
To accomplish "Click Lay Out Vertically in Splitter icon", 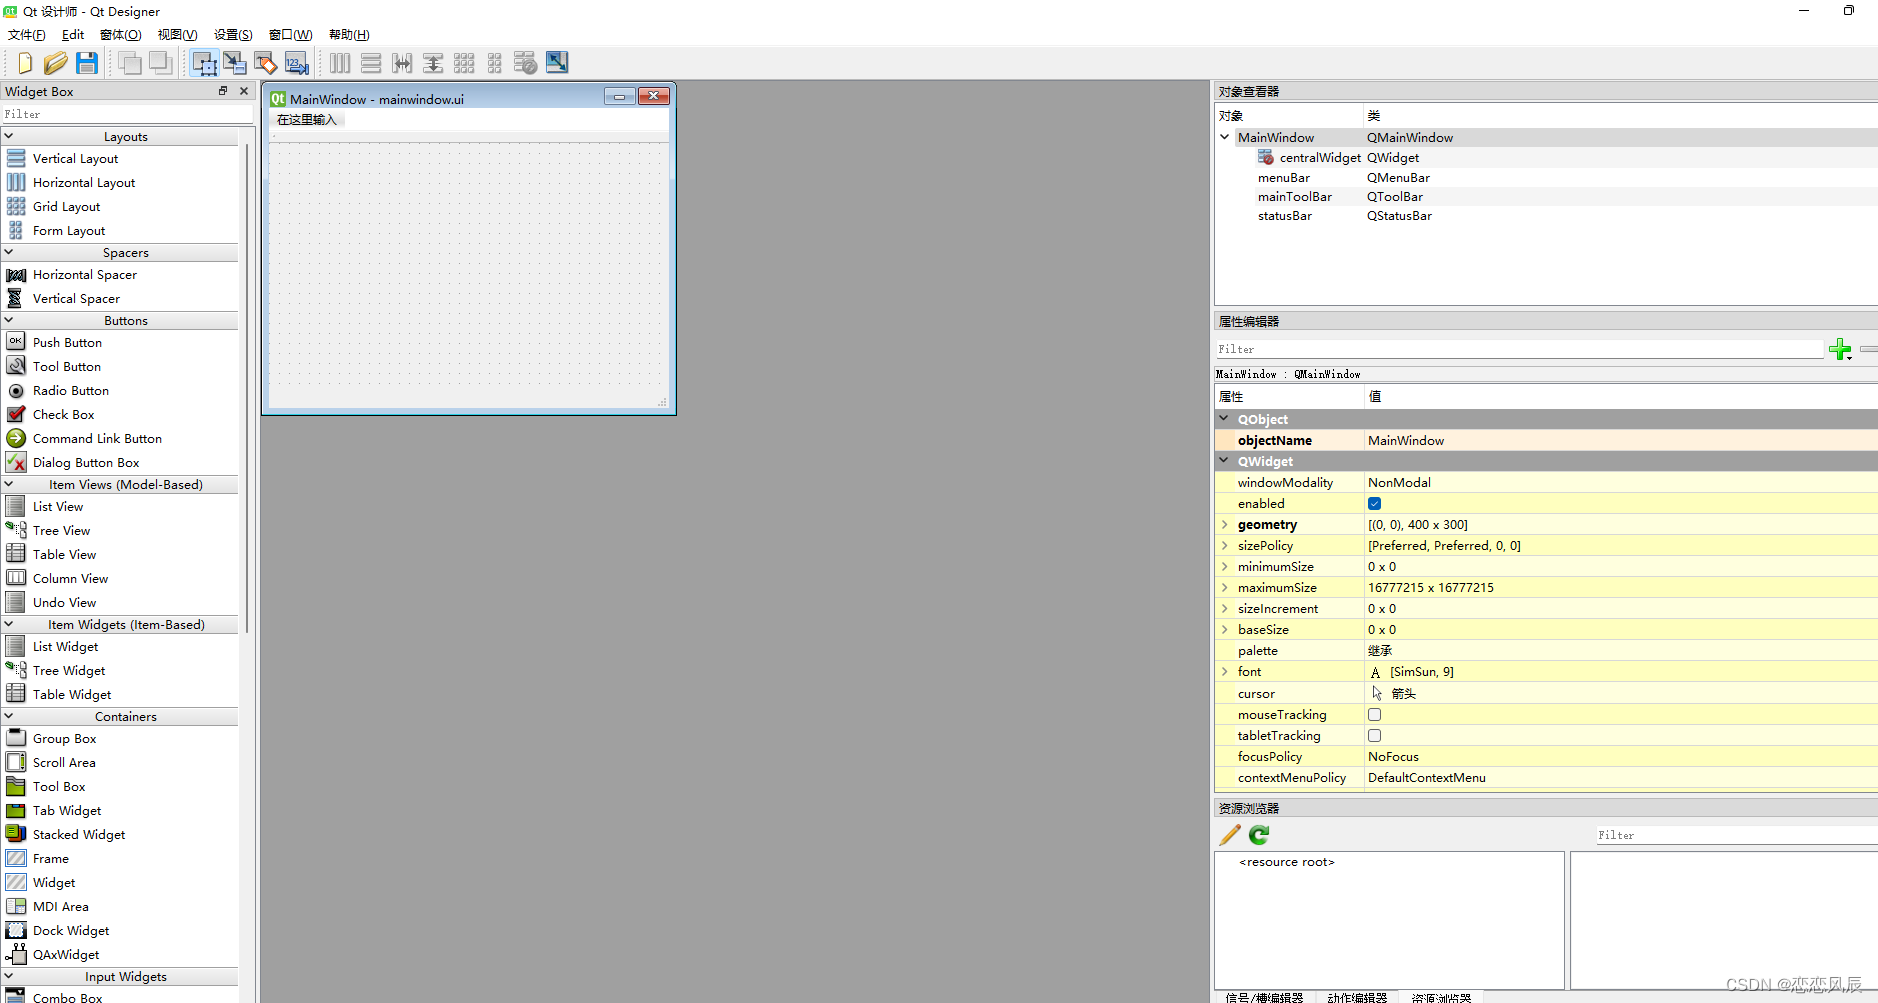I will [x=433, y=63].
